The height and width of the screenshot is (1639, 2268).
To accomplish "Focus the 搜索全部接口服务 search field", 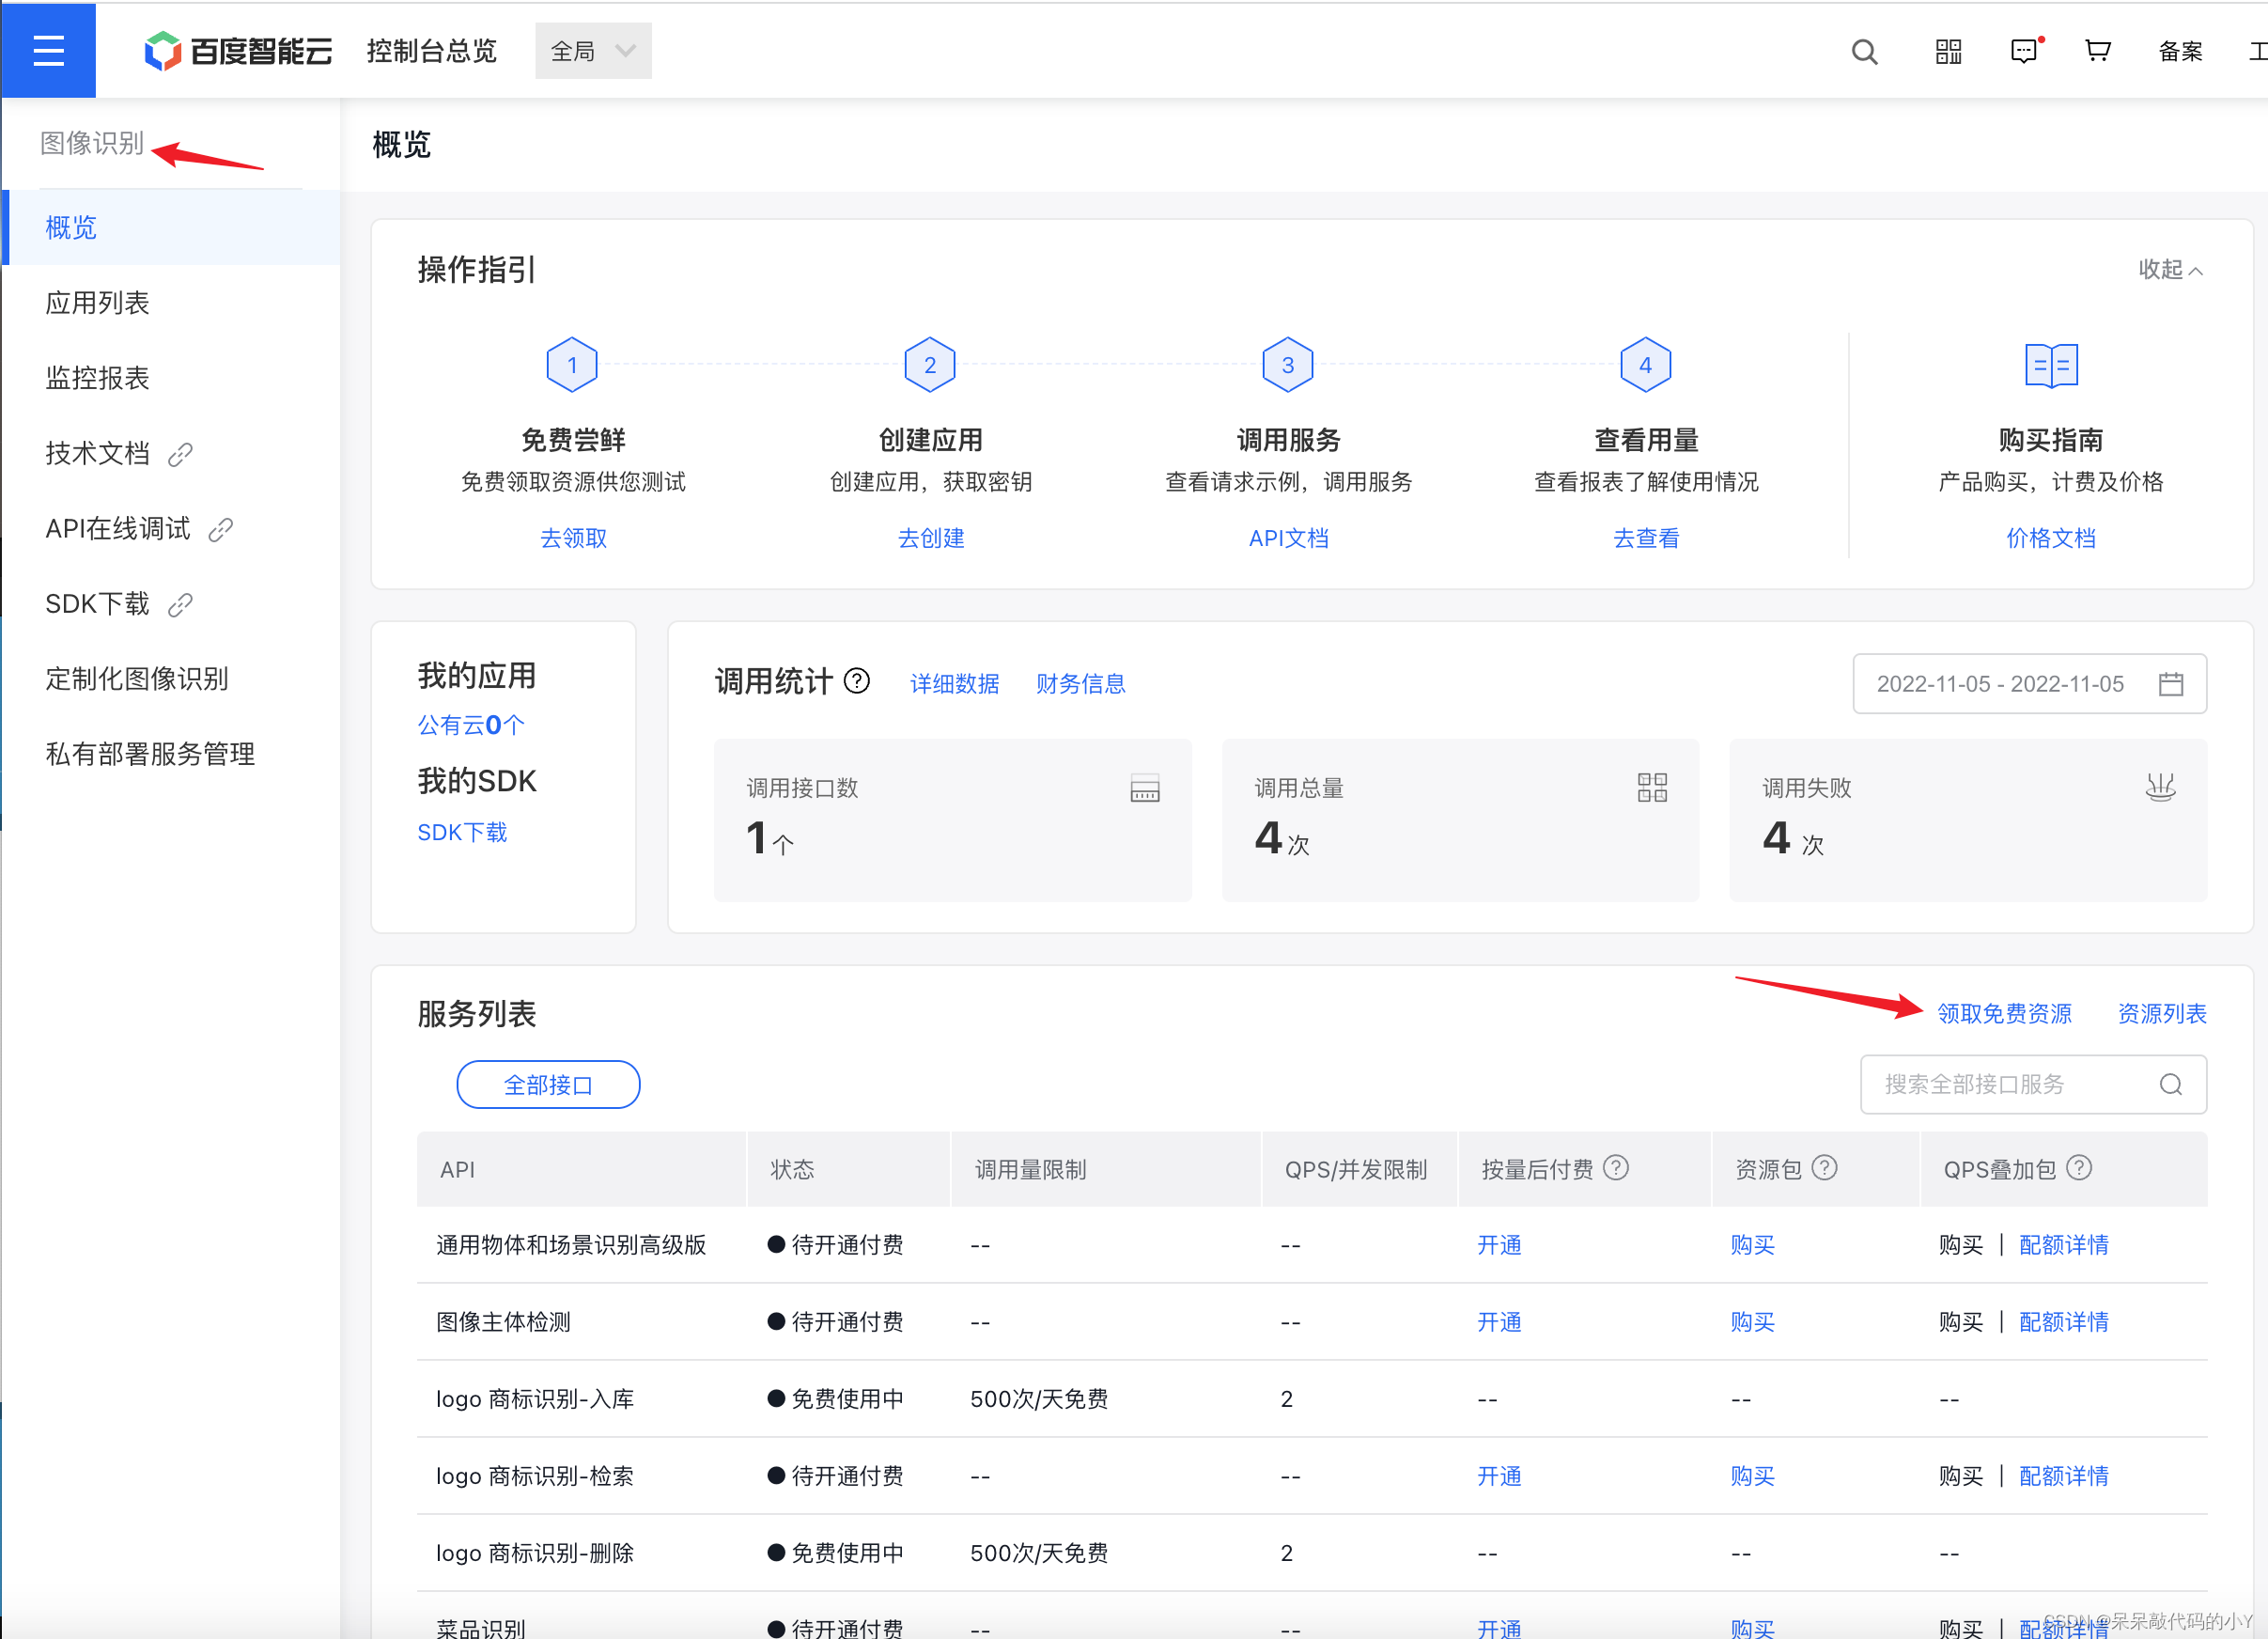I will tap(2033, 1085).
